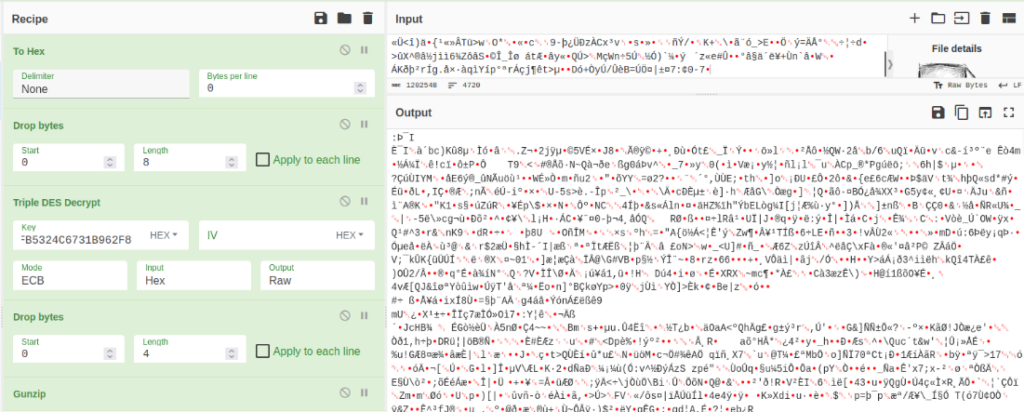
Task: Set breakpoint on Gunzip operation
Action: click(x=364, y=392)
